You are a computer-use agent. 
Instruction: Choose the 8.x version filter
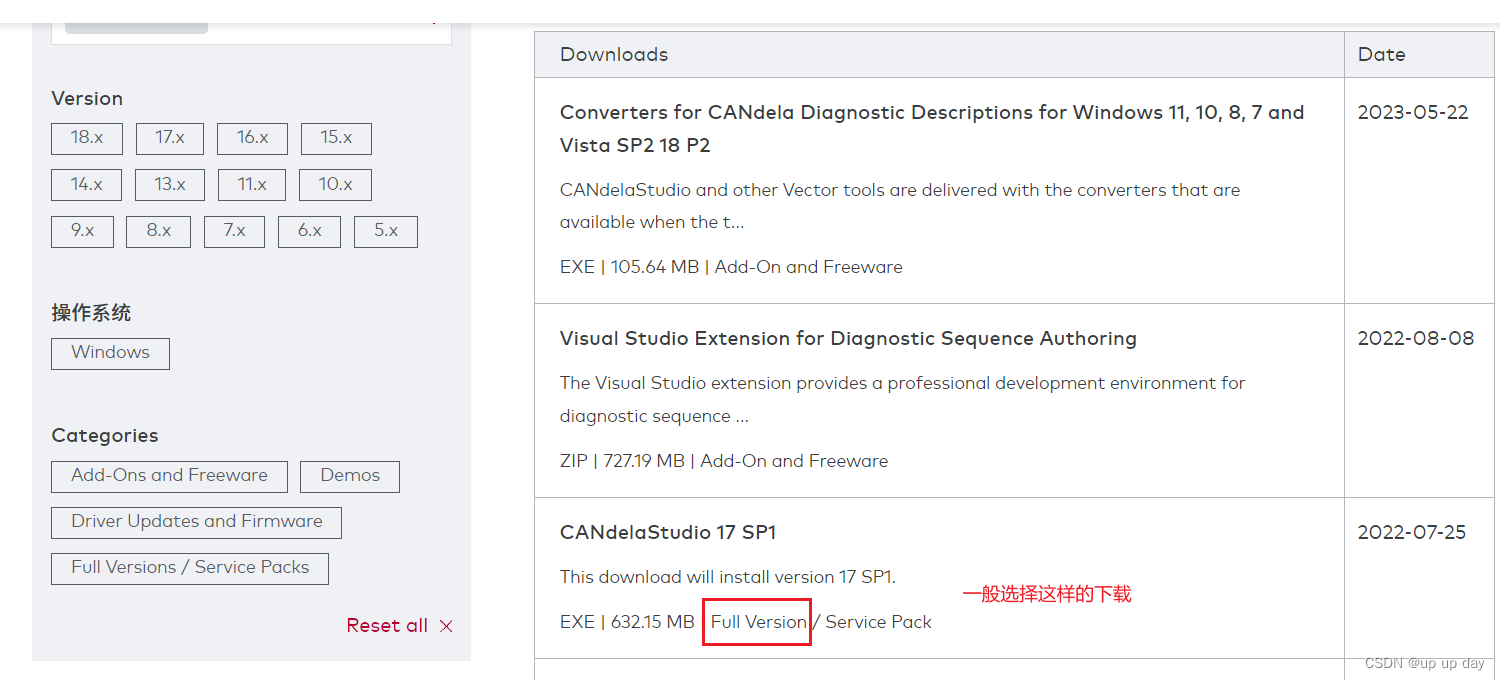tap(159, 231)
